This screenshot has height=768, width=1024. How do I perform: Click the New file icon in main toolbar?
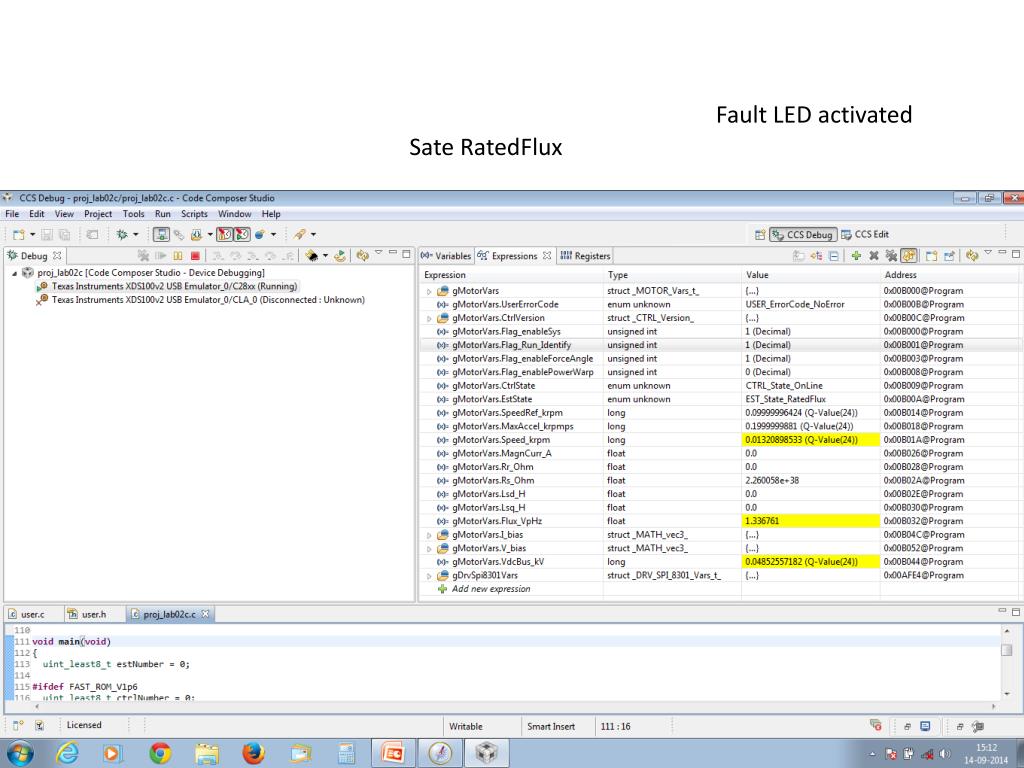point(19,234)
